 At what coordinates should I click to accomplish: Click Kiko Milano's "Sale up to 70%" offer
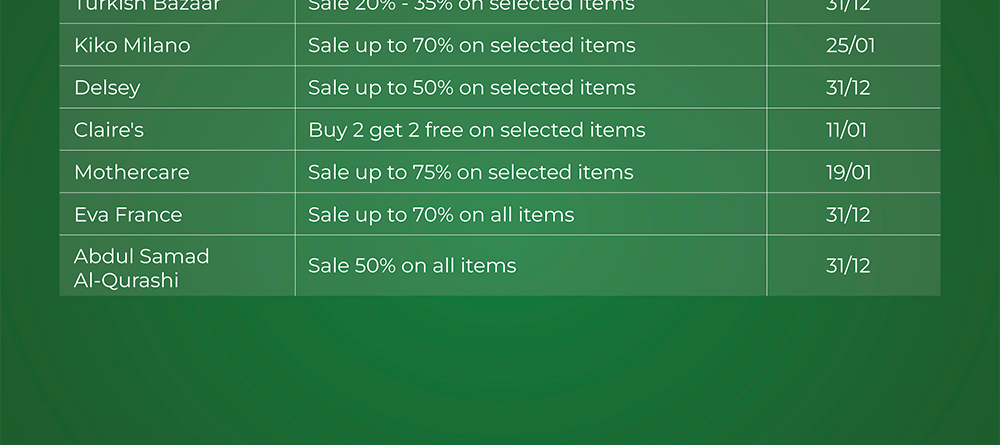click(471, 46)
